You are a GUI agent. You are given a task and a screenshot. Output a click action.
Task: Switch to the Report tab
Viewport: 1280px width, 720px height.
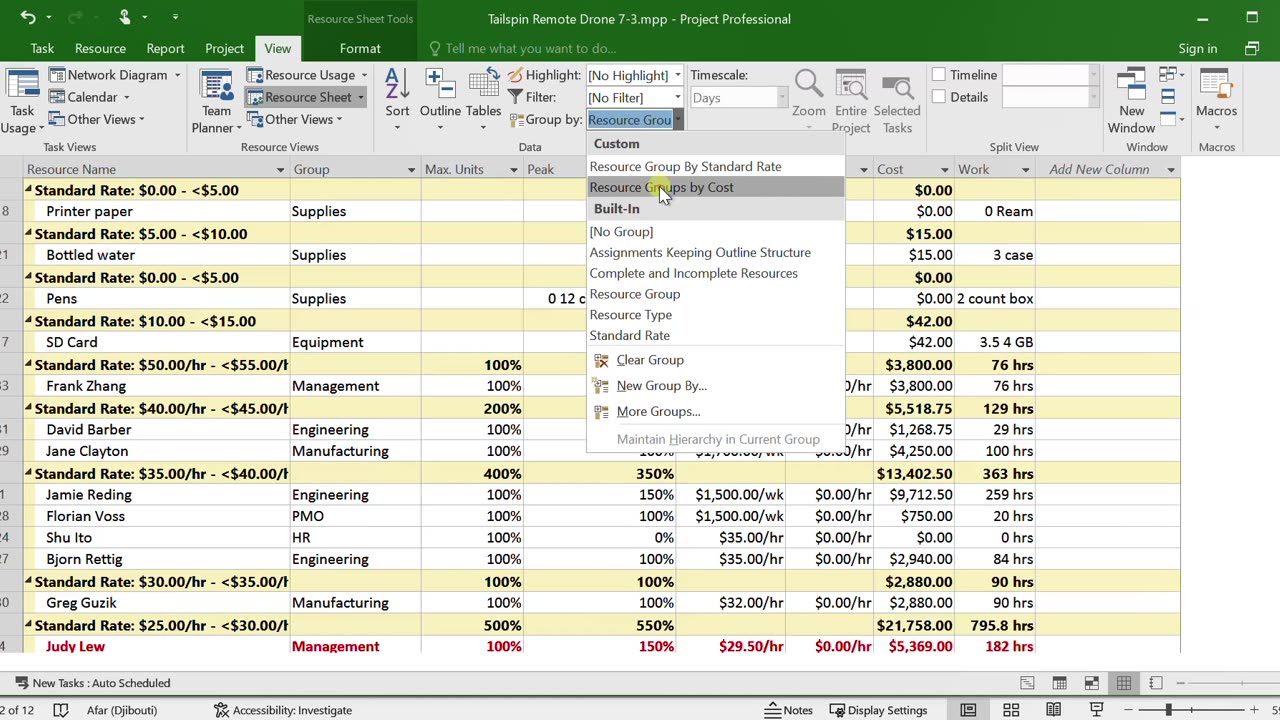[x=165, y=48]
